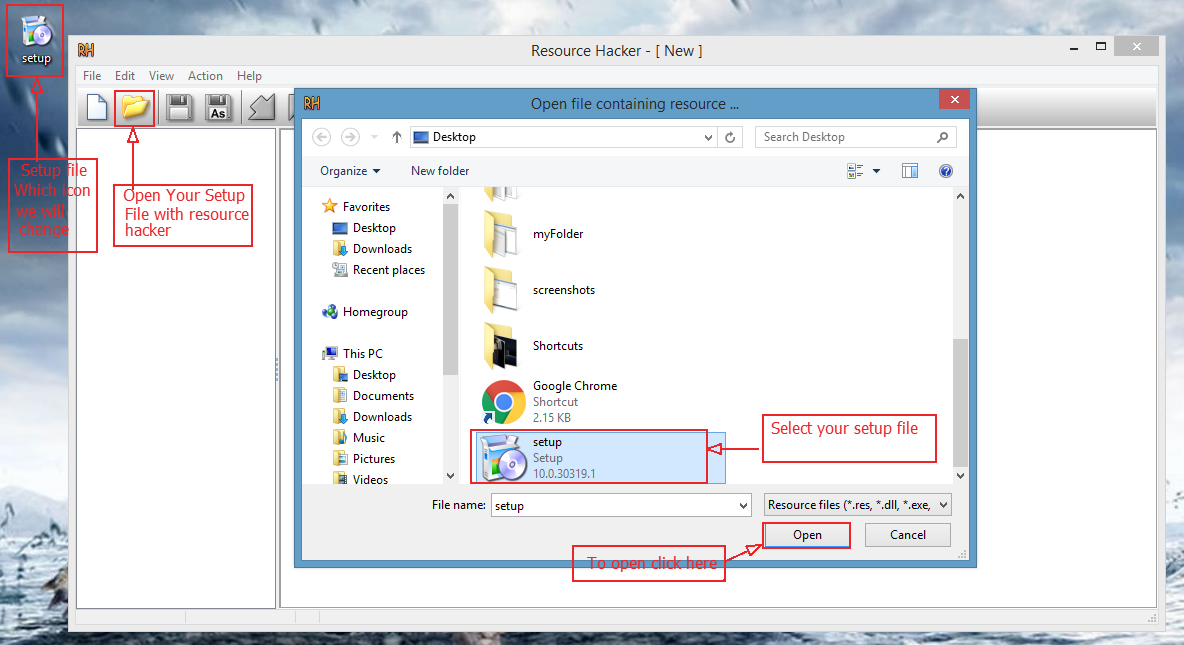Create a new resource script
This screenshot has width=1184, height=645.
coord(96,108)
